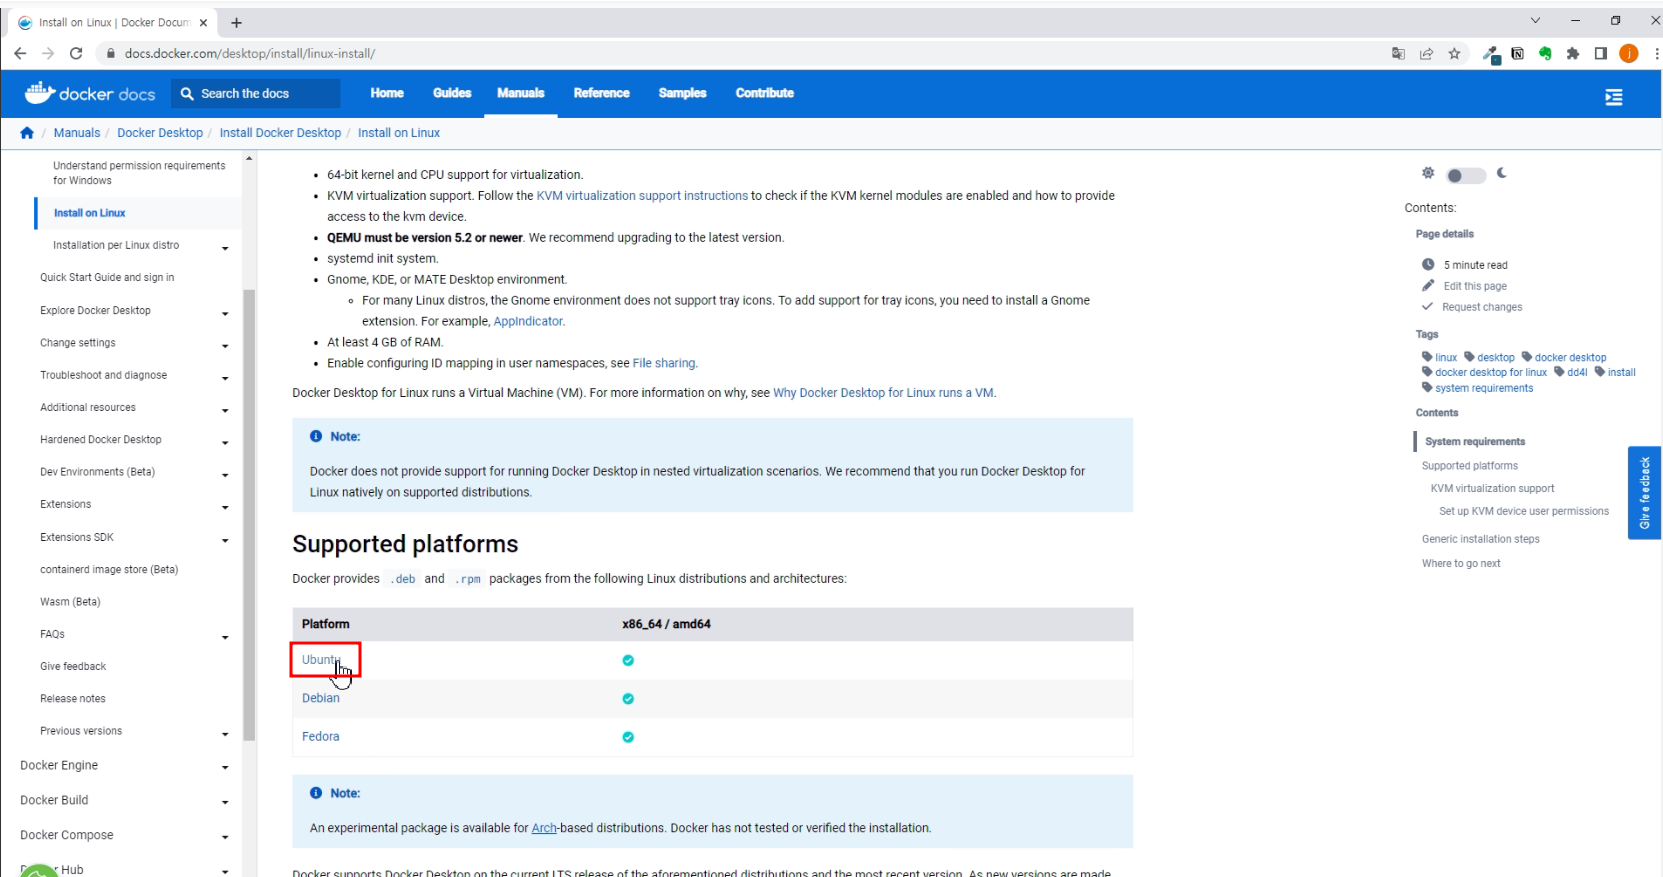Open KVM virtualization support instructions link
1663x877 pixels.
pyautogui.click(x=642, y=196)
